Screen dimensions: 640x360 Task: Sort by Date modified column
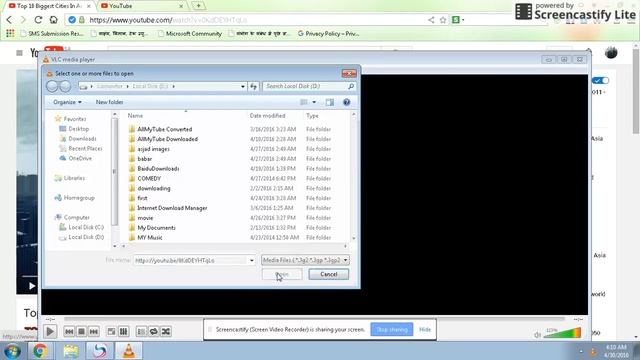pos(267,116)
